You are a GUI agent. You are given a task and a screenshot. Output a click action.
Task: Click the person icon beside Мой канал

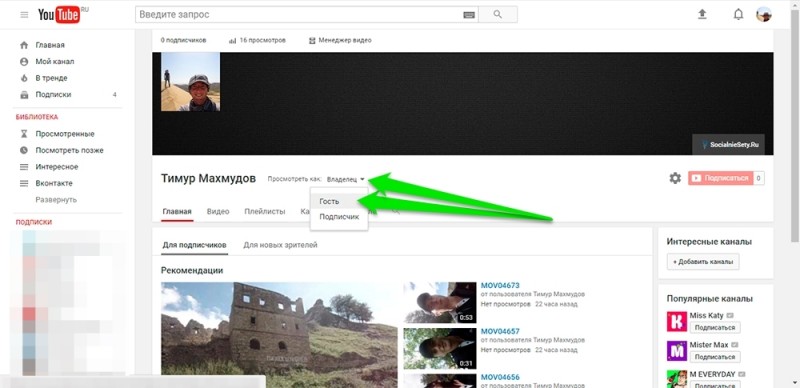click(24, 61)
